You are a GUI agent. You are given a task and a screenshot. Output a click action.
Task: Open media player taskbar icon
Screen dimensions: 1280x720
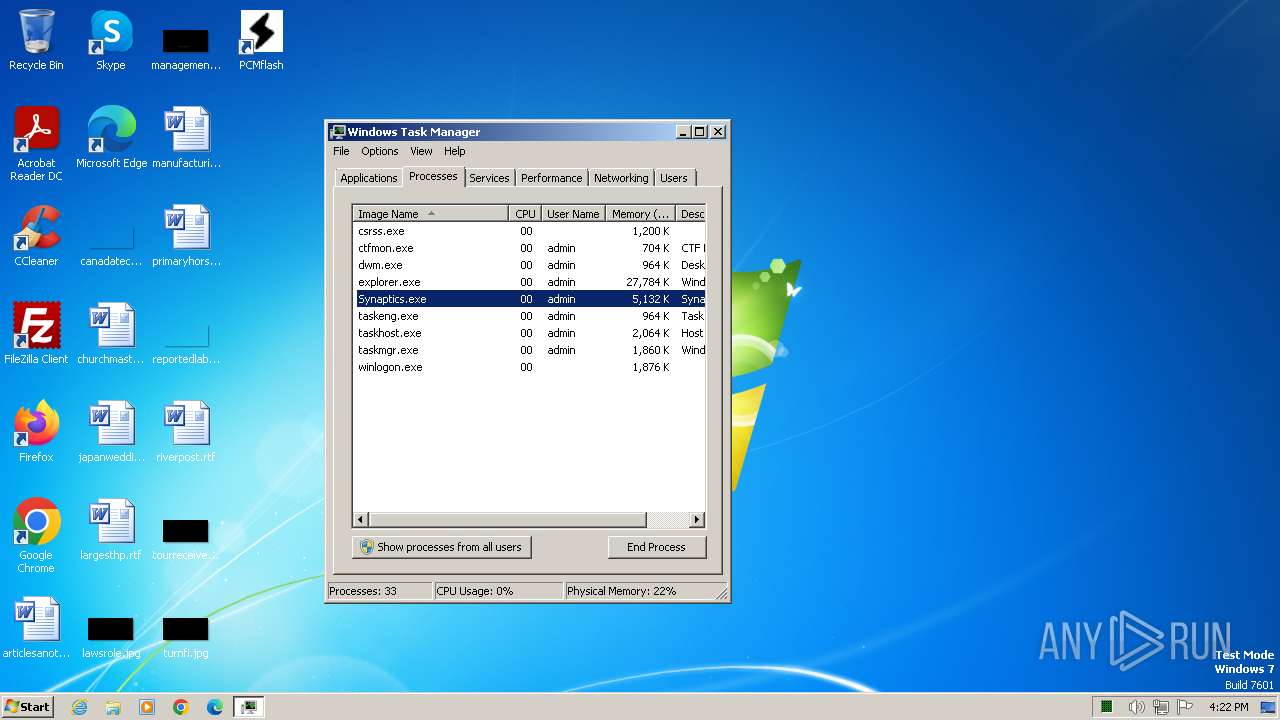click(147, 707)
